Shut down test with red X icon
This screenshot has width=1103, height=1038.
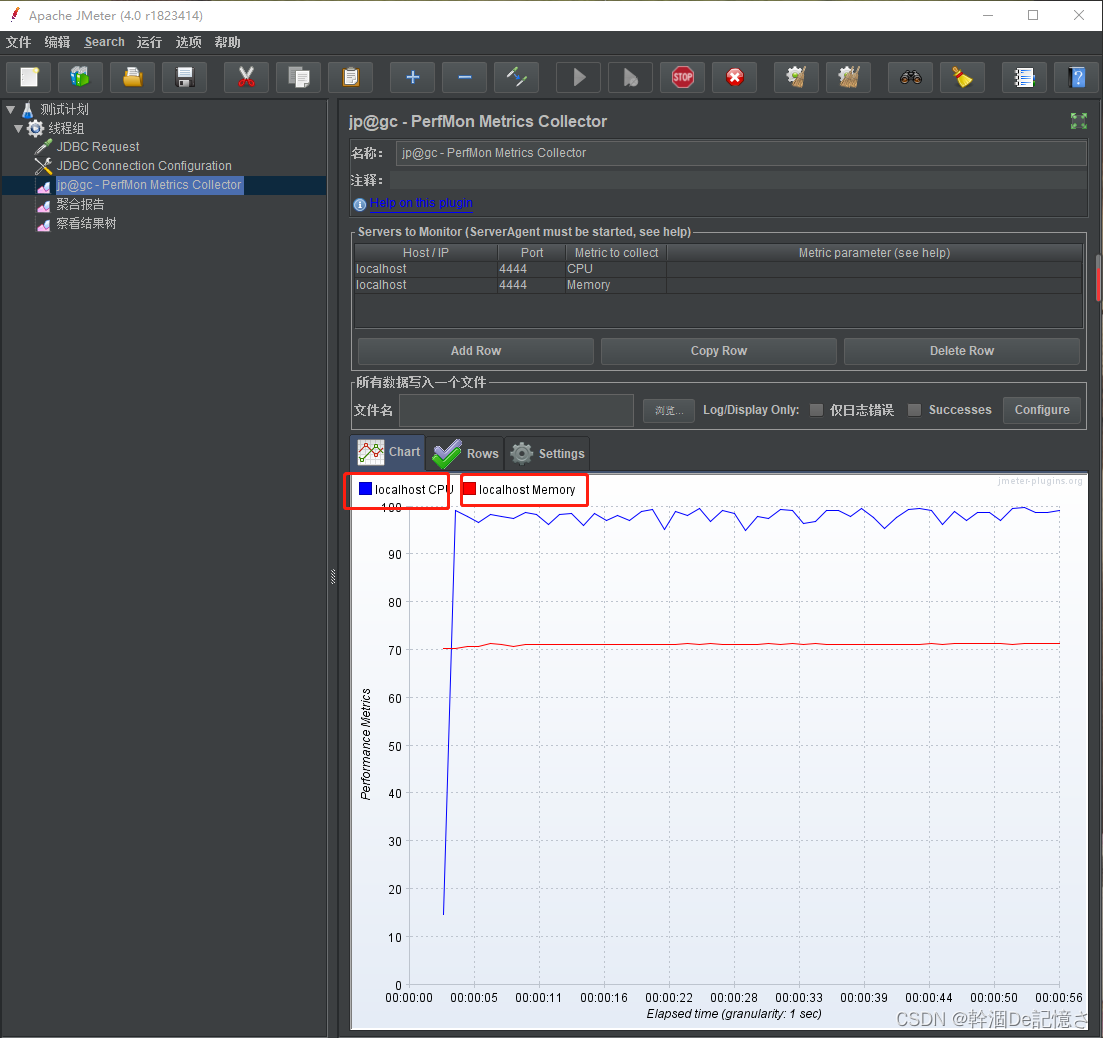click(x=734, y=77)
